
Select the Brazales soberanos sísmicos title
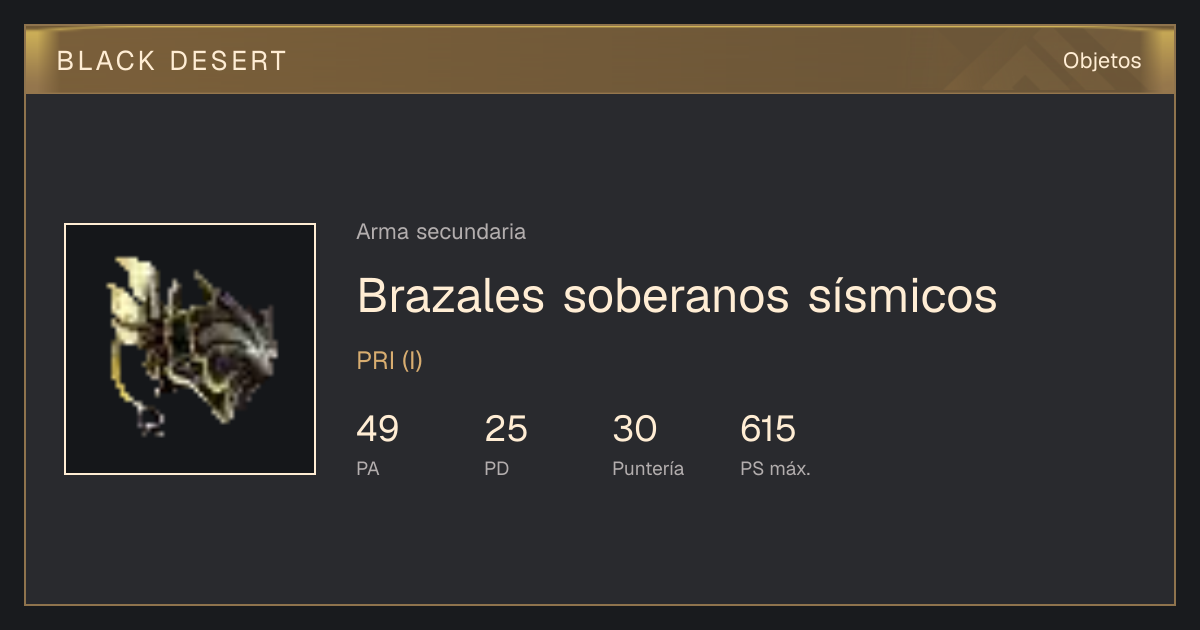677,296
